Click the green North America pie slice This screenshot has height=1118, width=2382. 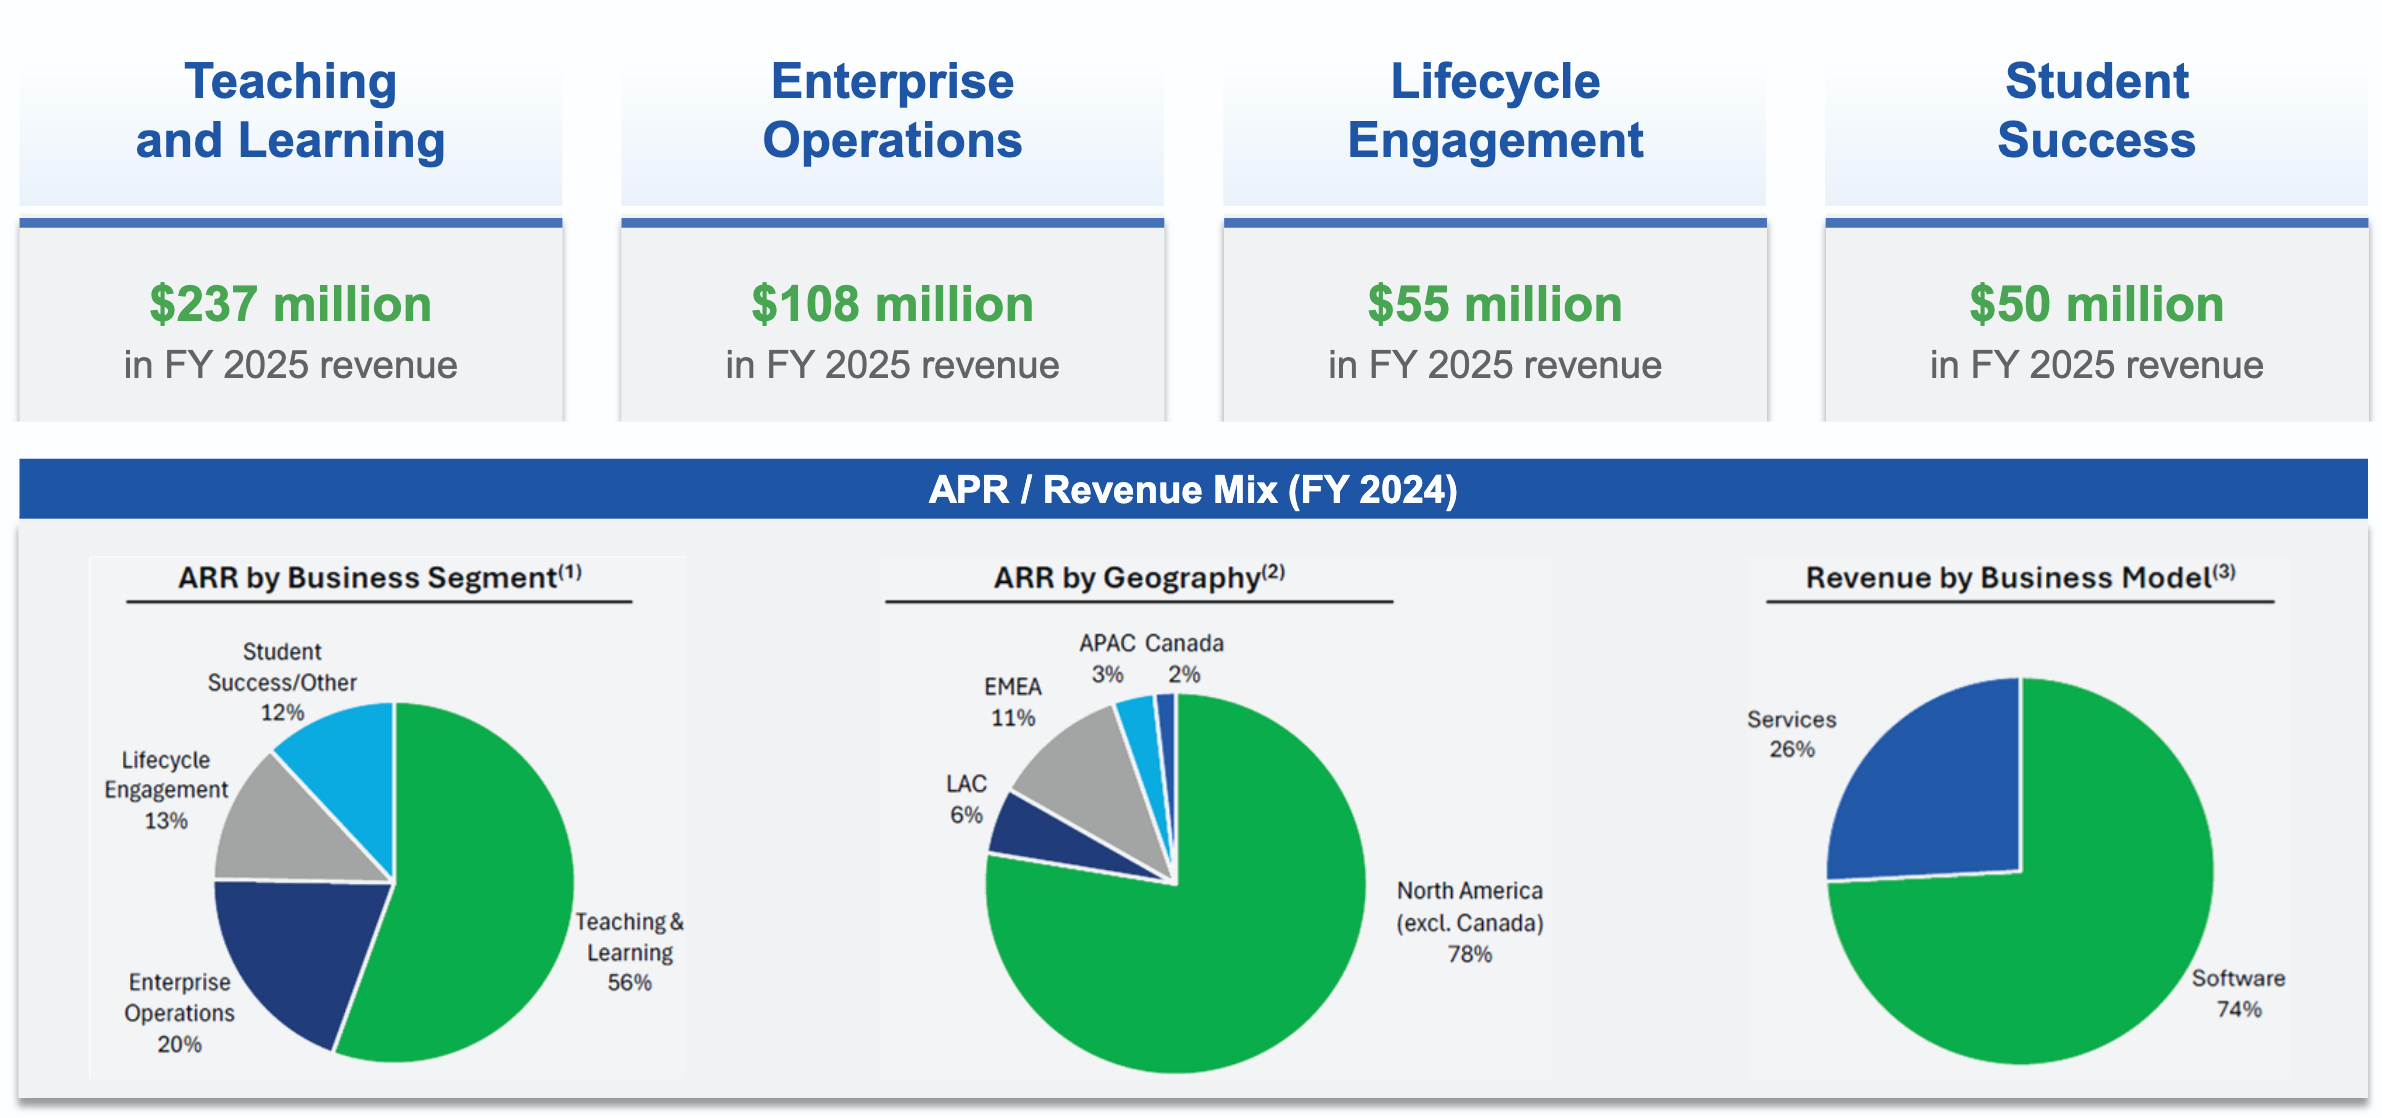(1230, 950)
